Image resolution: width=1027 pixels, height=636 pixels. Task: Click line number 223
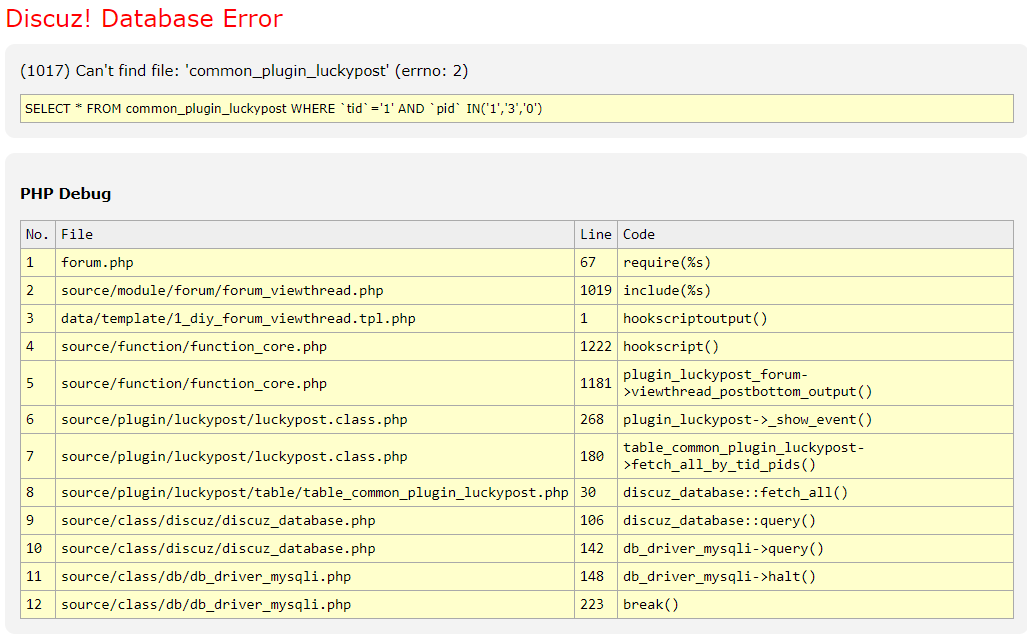tap(595, 605)
